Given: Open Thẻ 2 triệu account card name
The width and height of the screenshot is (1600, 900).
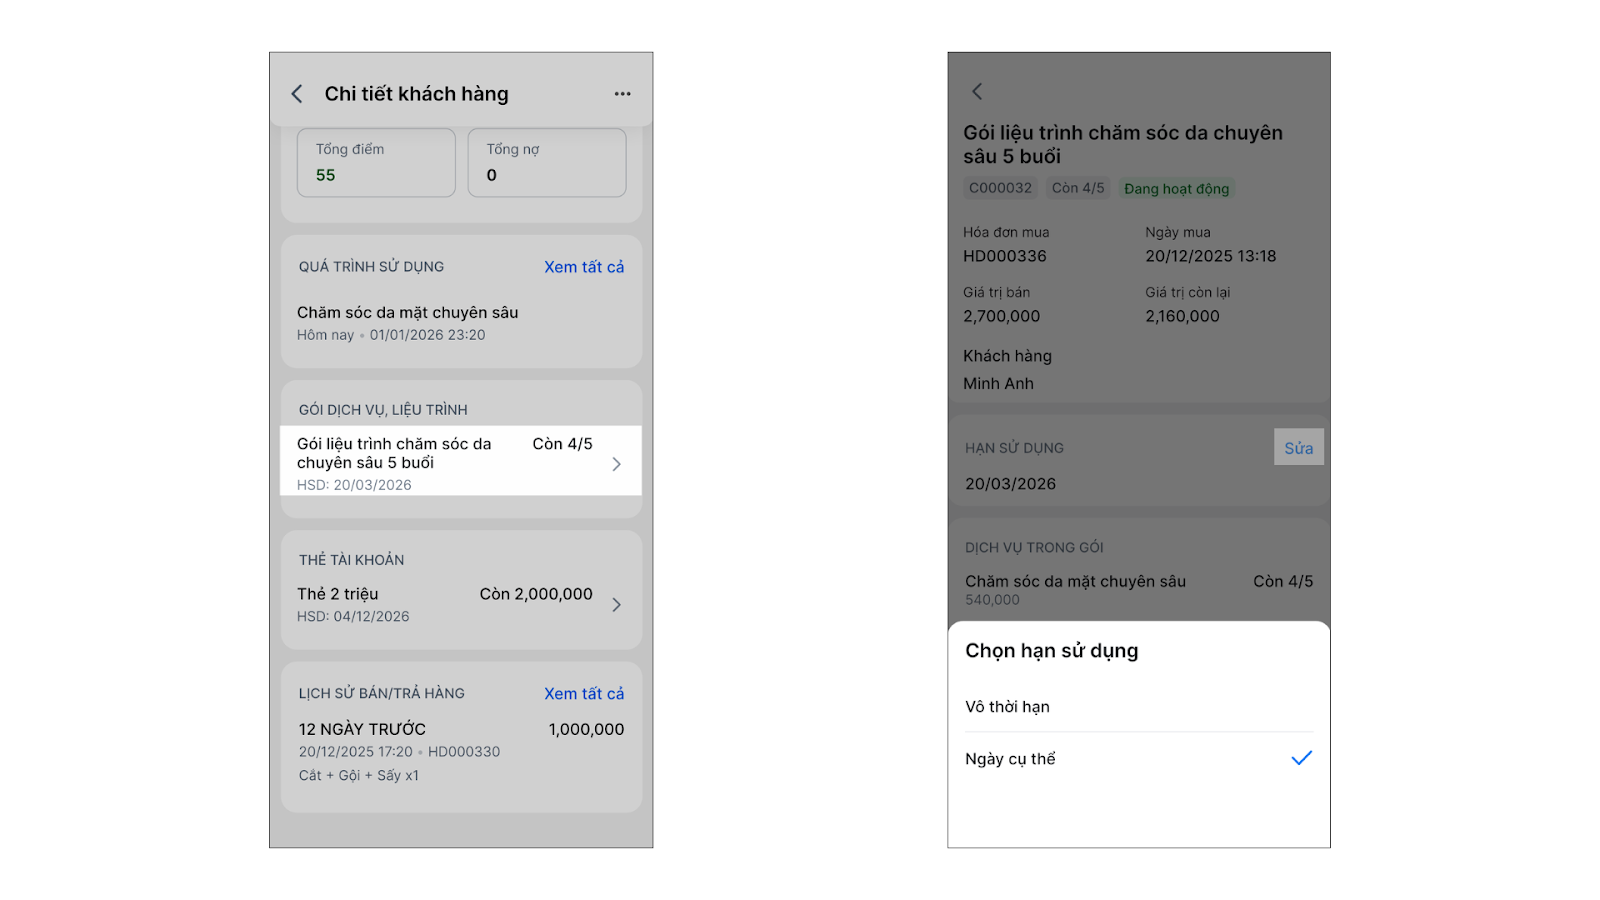Looking at the screenshot, I should pyautogui.click(x=338, y=594).
